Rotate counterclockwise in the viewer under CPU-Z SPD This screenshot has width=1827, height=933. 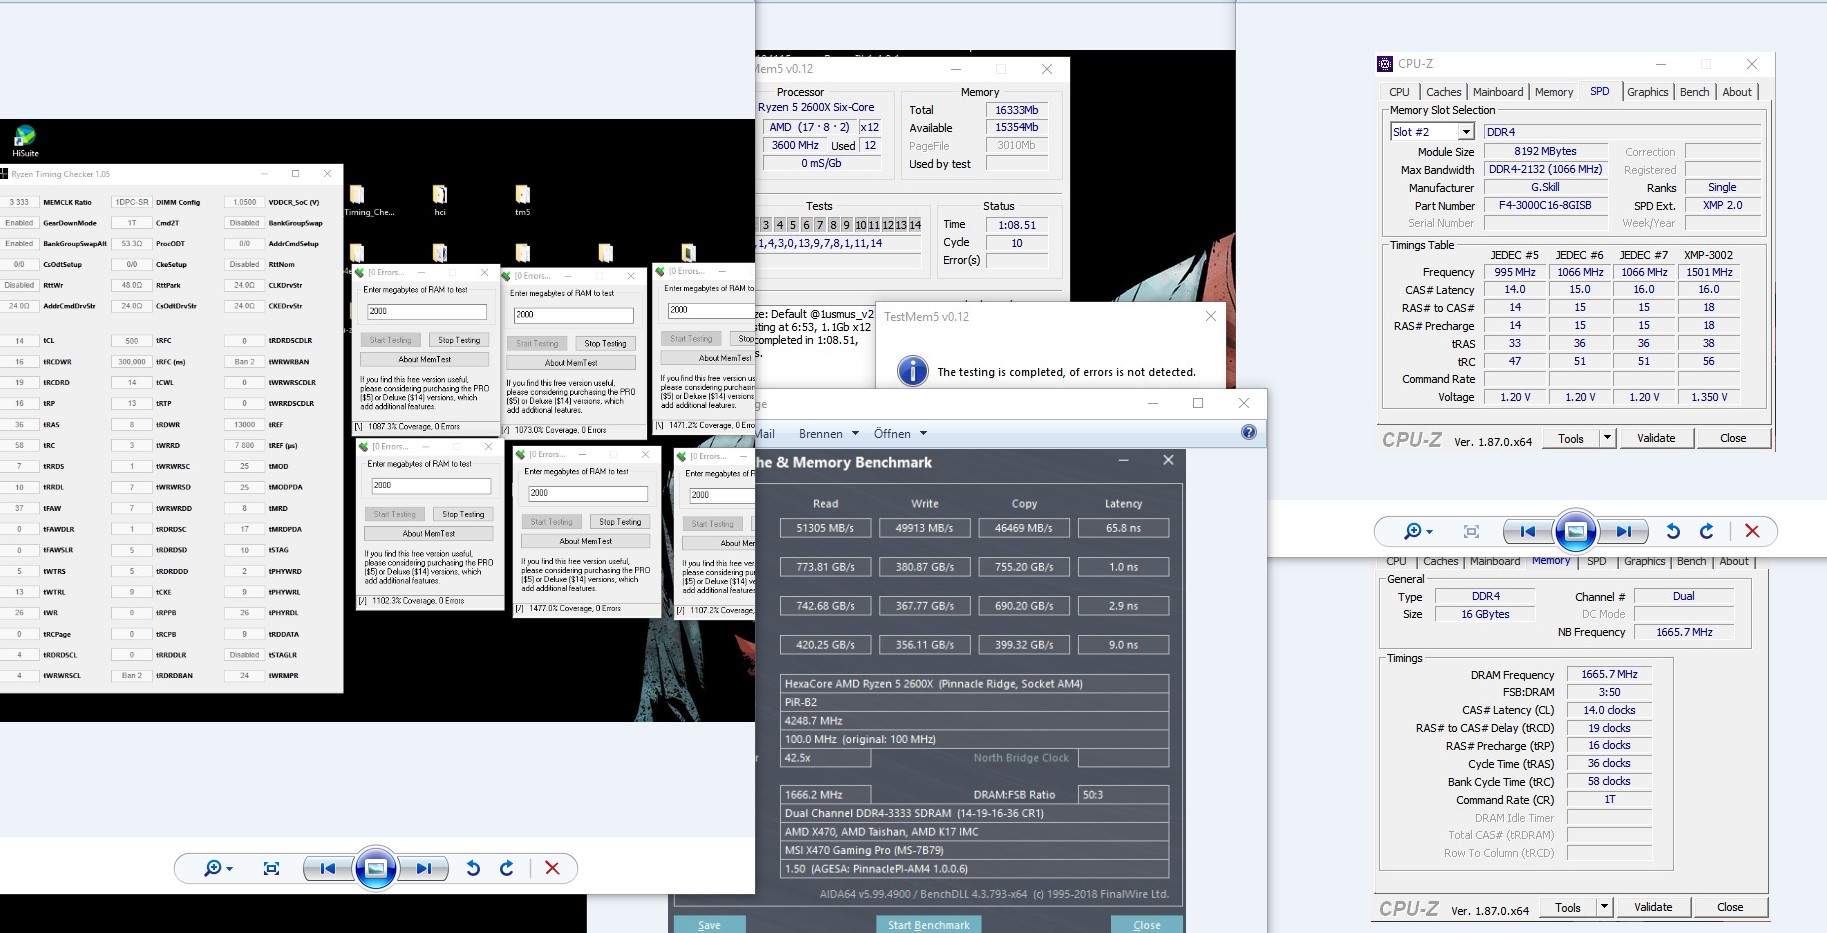[1673, 531]
